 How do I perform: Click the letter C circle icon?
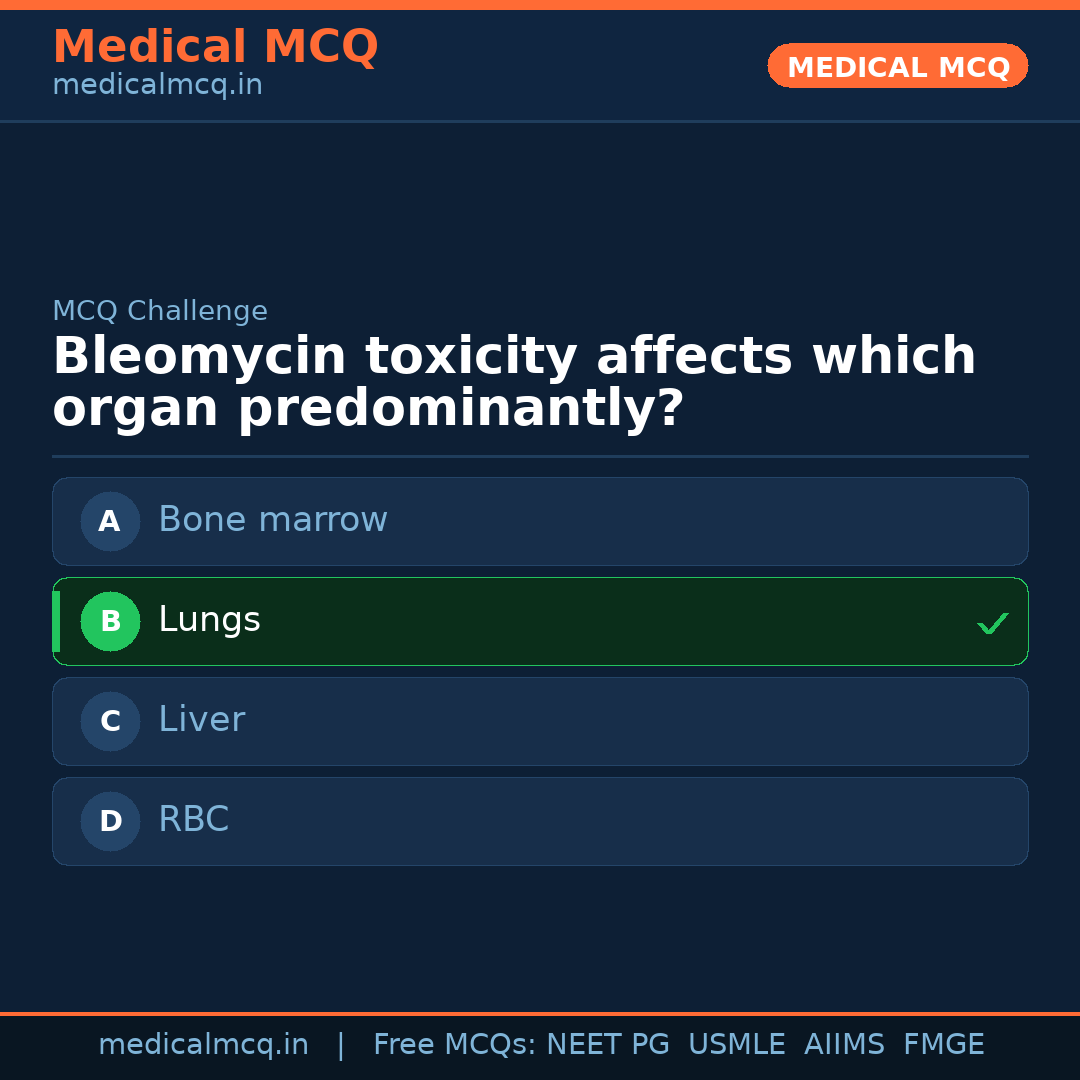[110, 721]
